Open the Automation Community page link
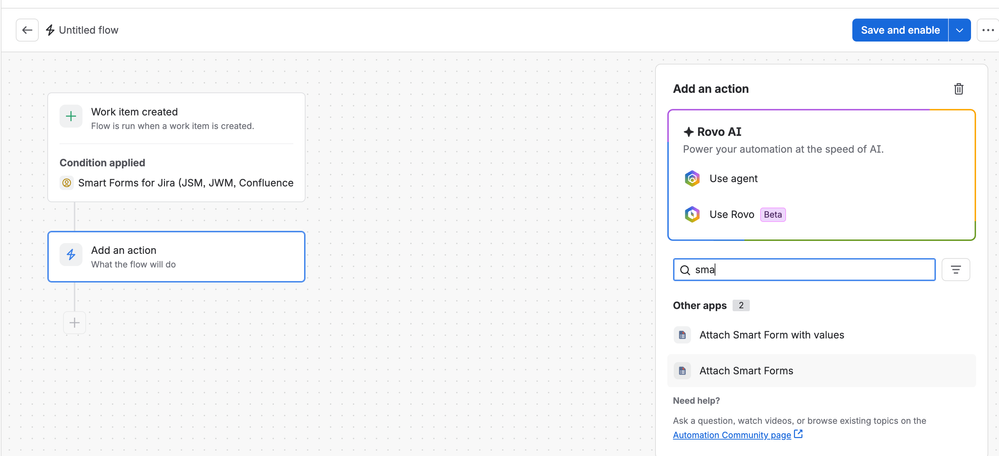This screenshot has width=999, height=456. click(x=732, y=435)
